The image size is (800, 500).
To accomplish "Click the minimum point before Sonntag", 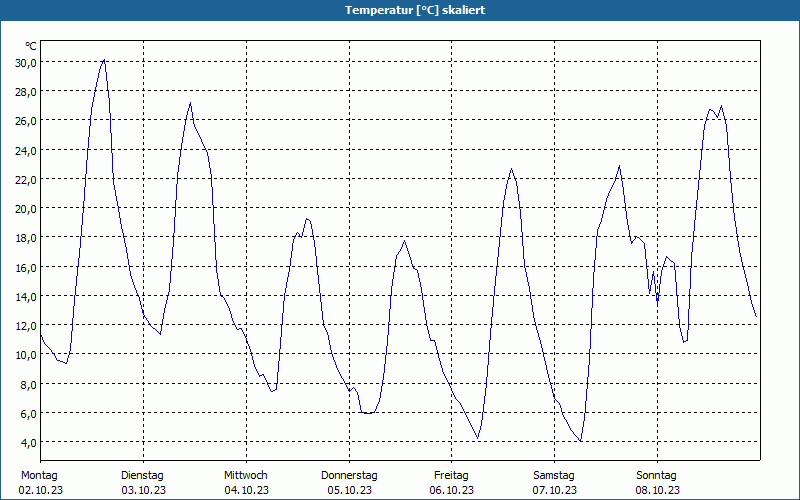I will 581,441.
